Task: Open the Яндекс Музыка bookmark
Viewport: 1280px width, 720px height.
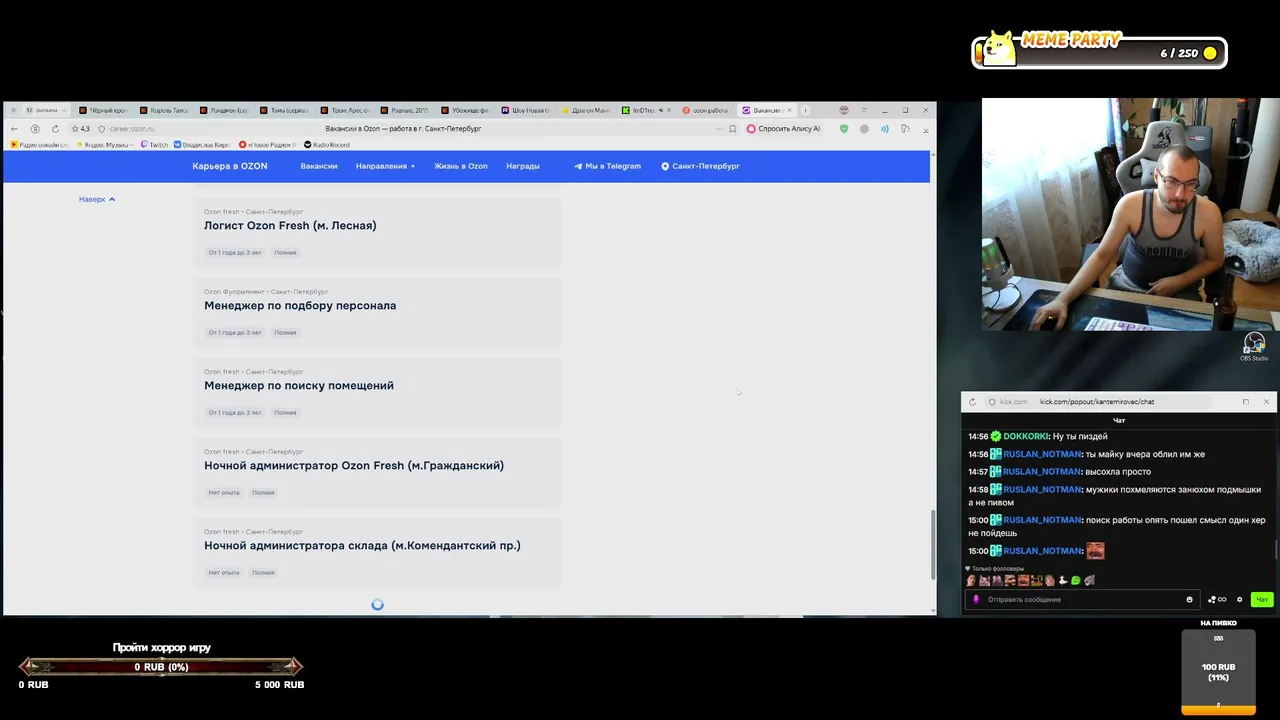Action: (x=103, y=145)
